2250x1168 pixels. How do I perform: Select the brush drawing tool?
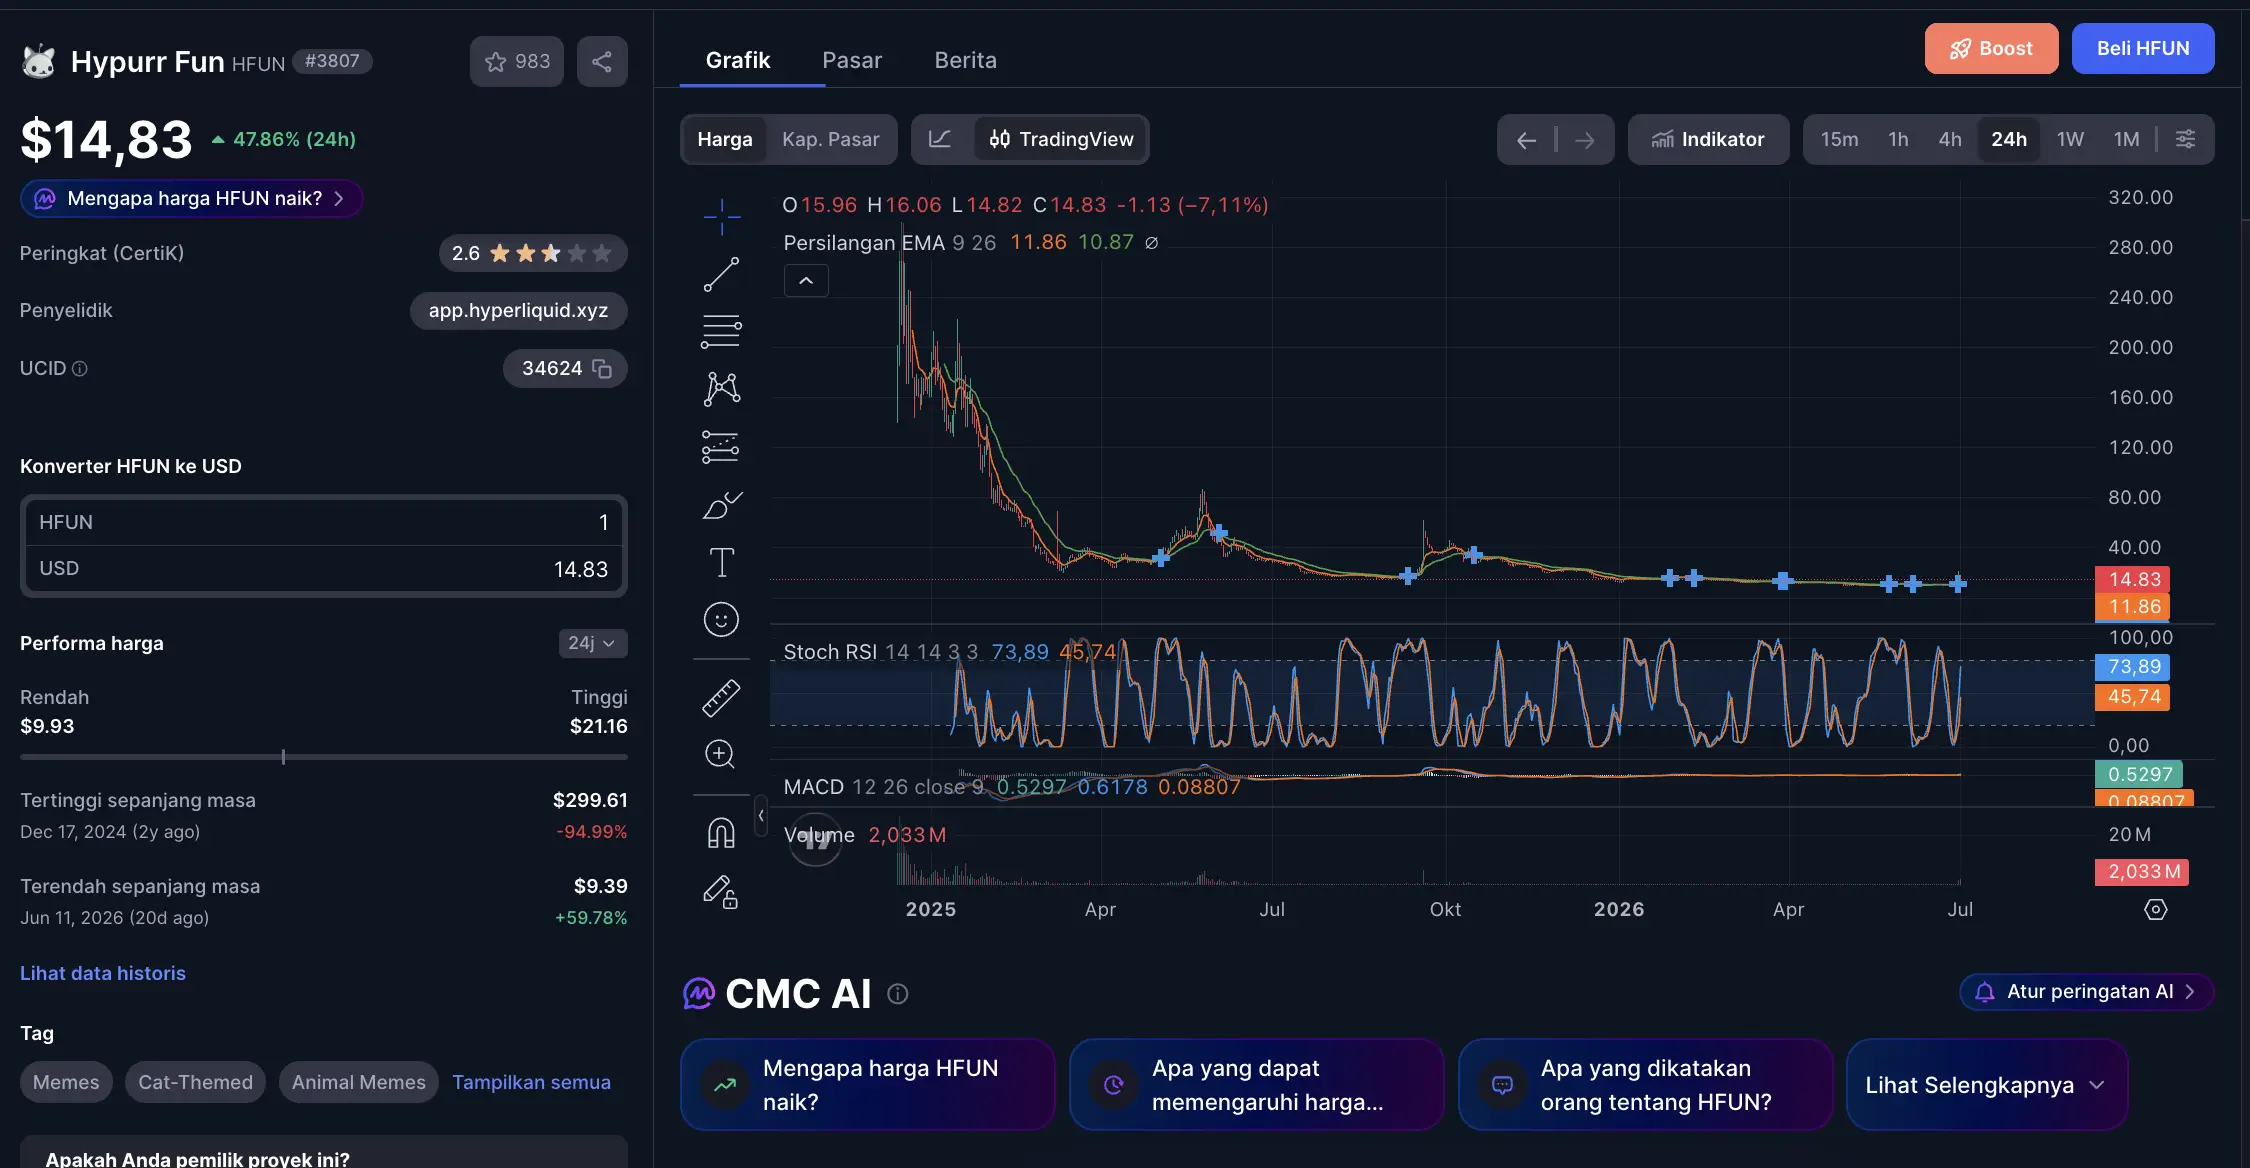tap(721, 505)
